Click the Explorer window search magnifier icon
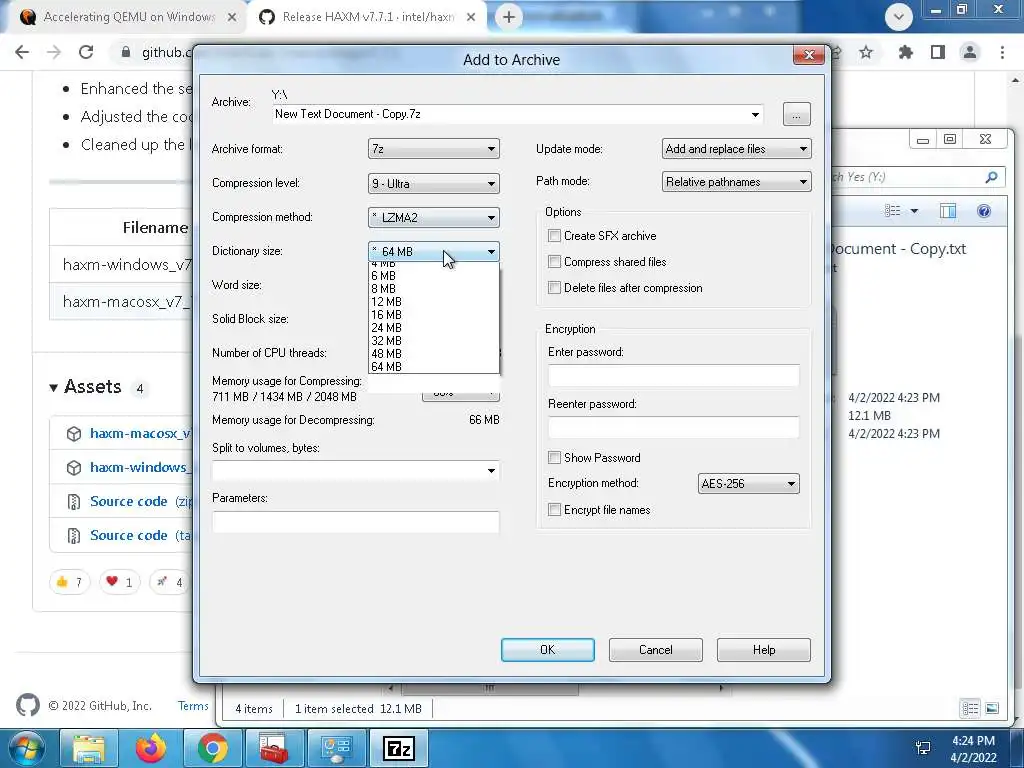 click(x=991, y=177)
